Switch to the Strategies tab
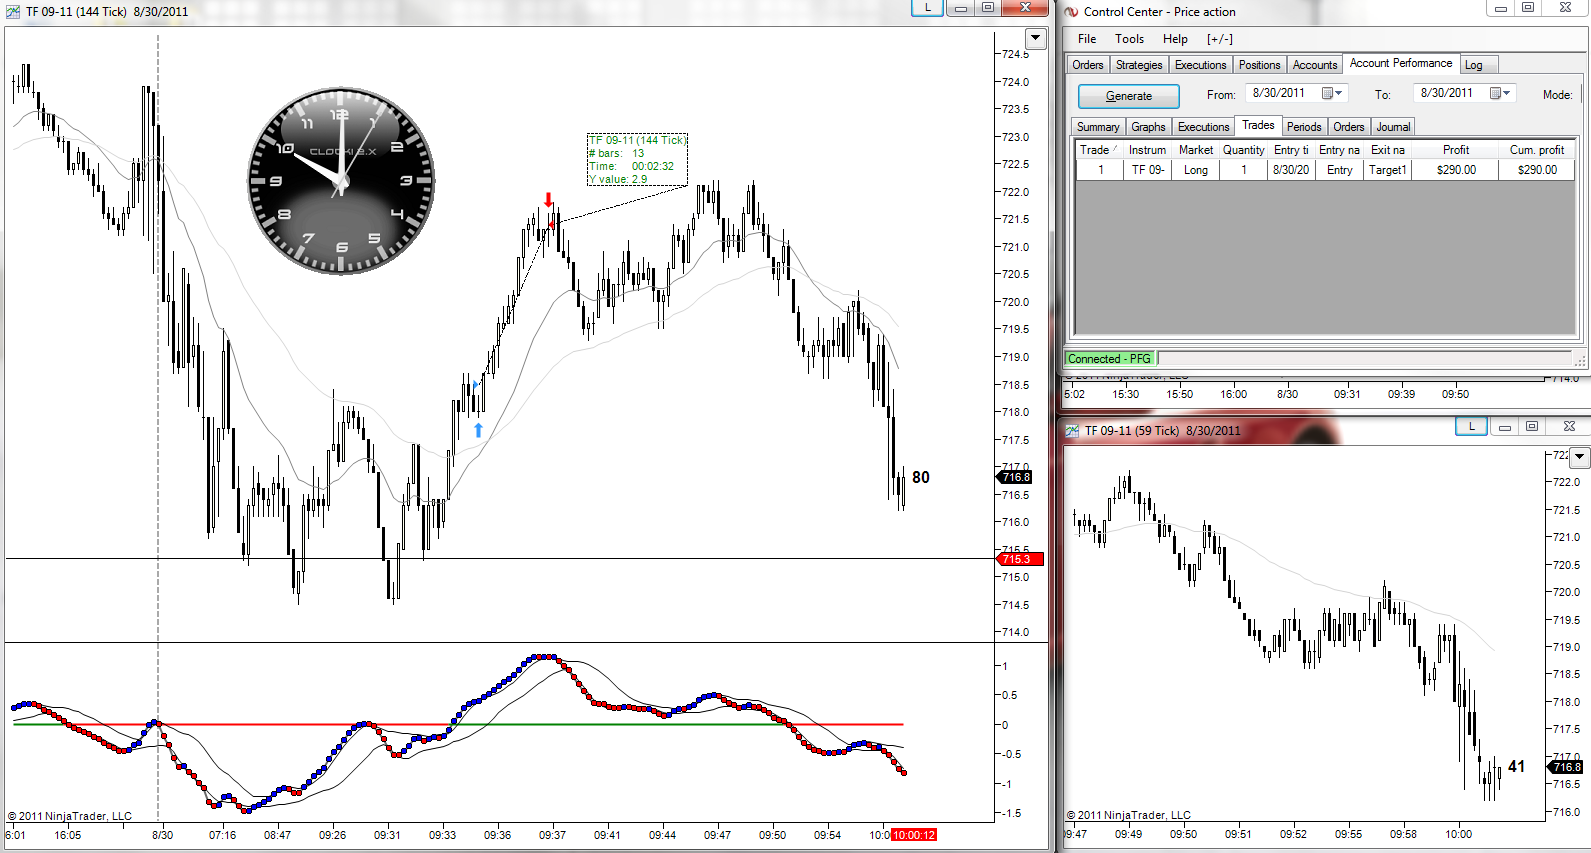The image size is (1591, 853). (x=1139, y=65)
